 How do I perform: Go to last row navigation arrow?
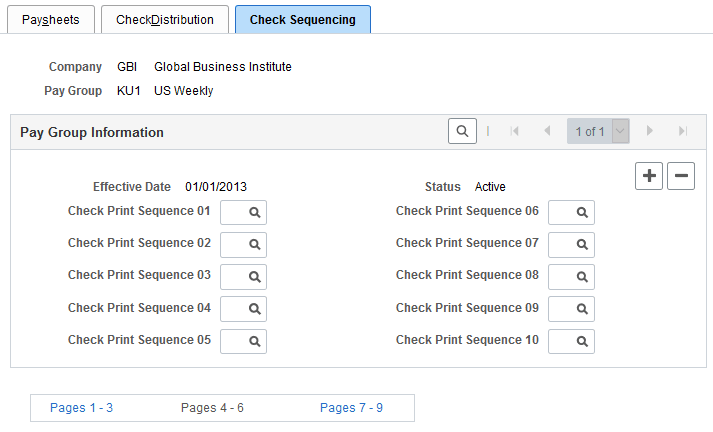(x=682, y=131)
